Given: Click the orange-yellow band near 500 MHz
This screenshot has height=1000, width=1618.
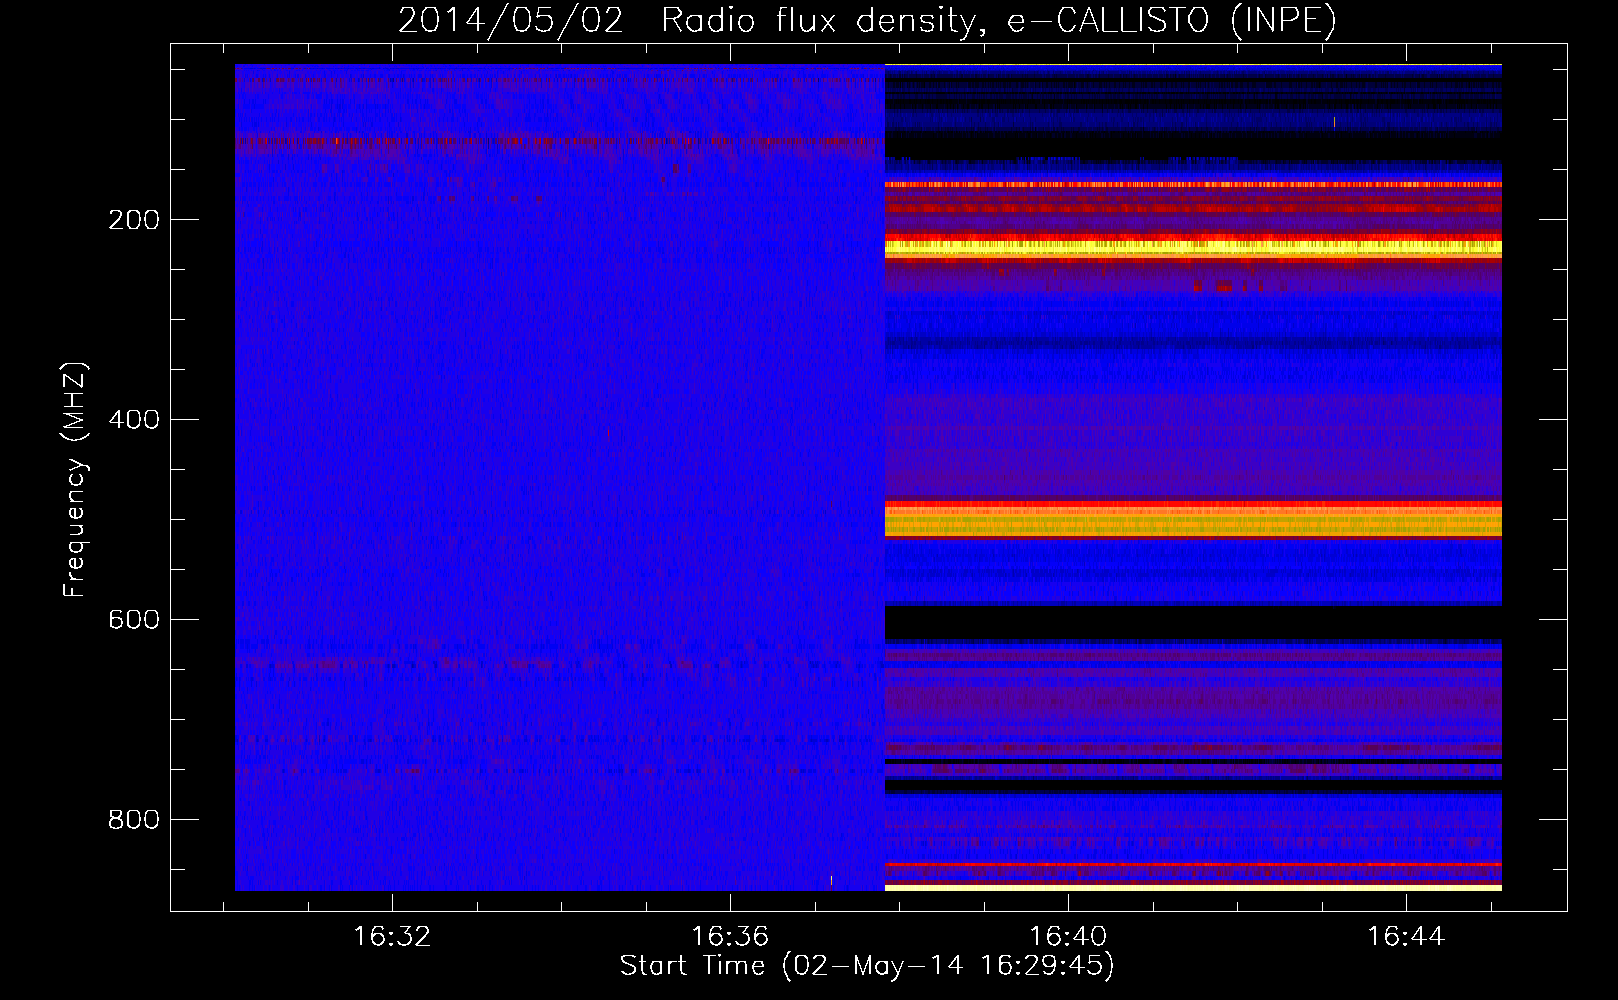Looking at the screenshot, I should (x=1193, y=520).
